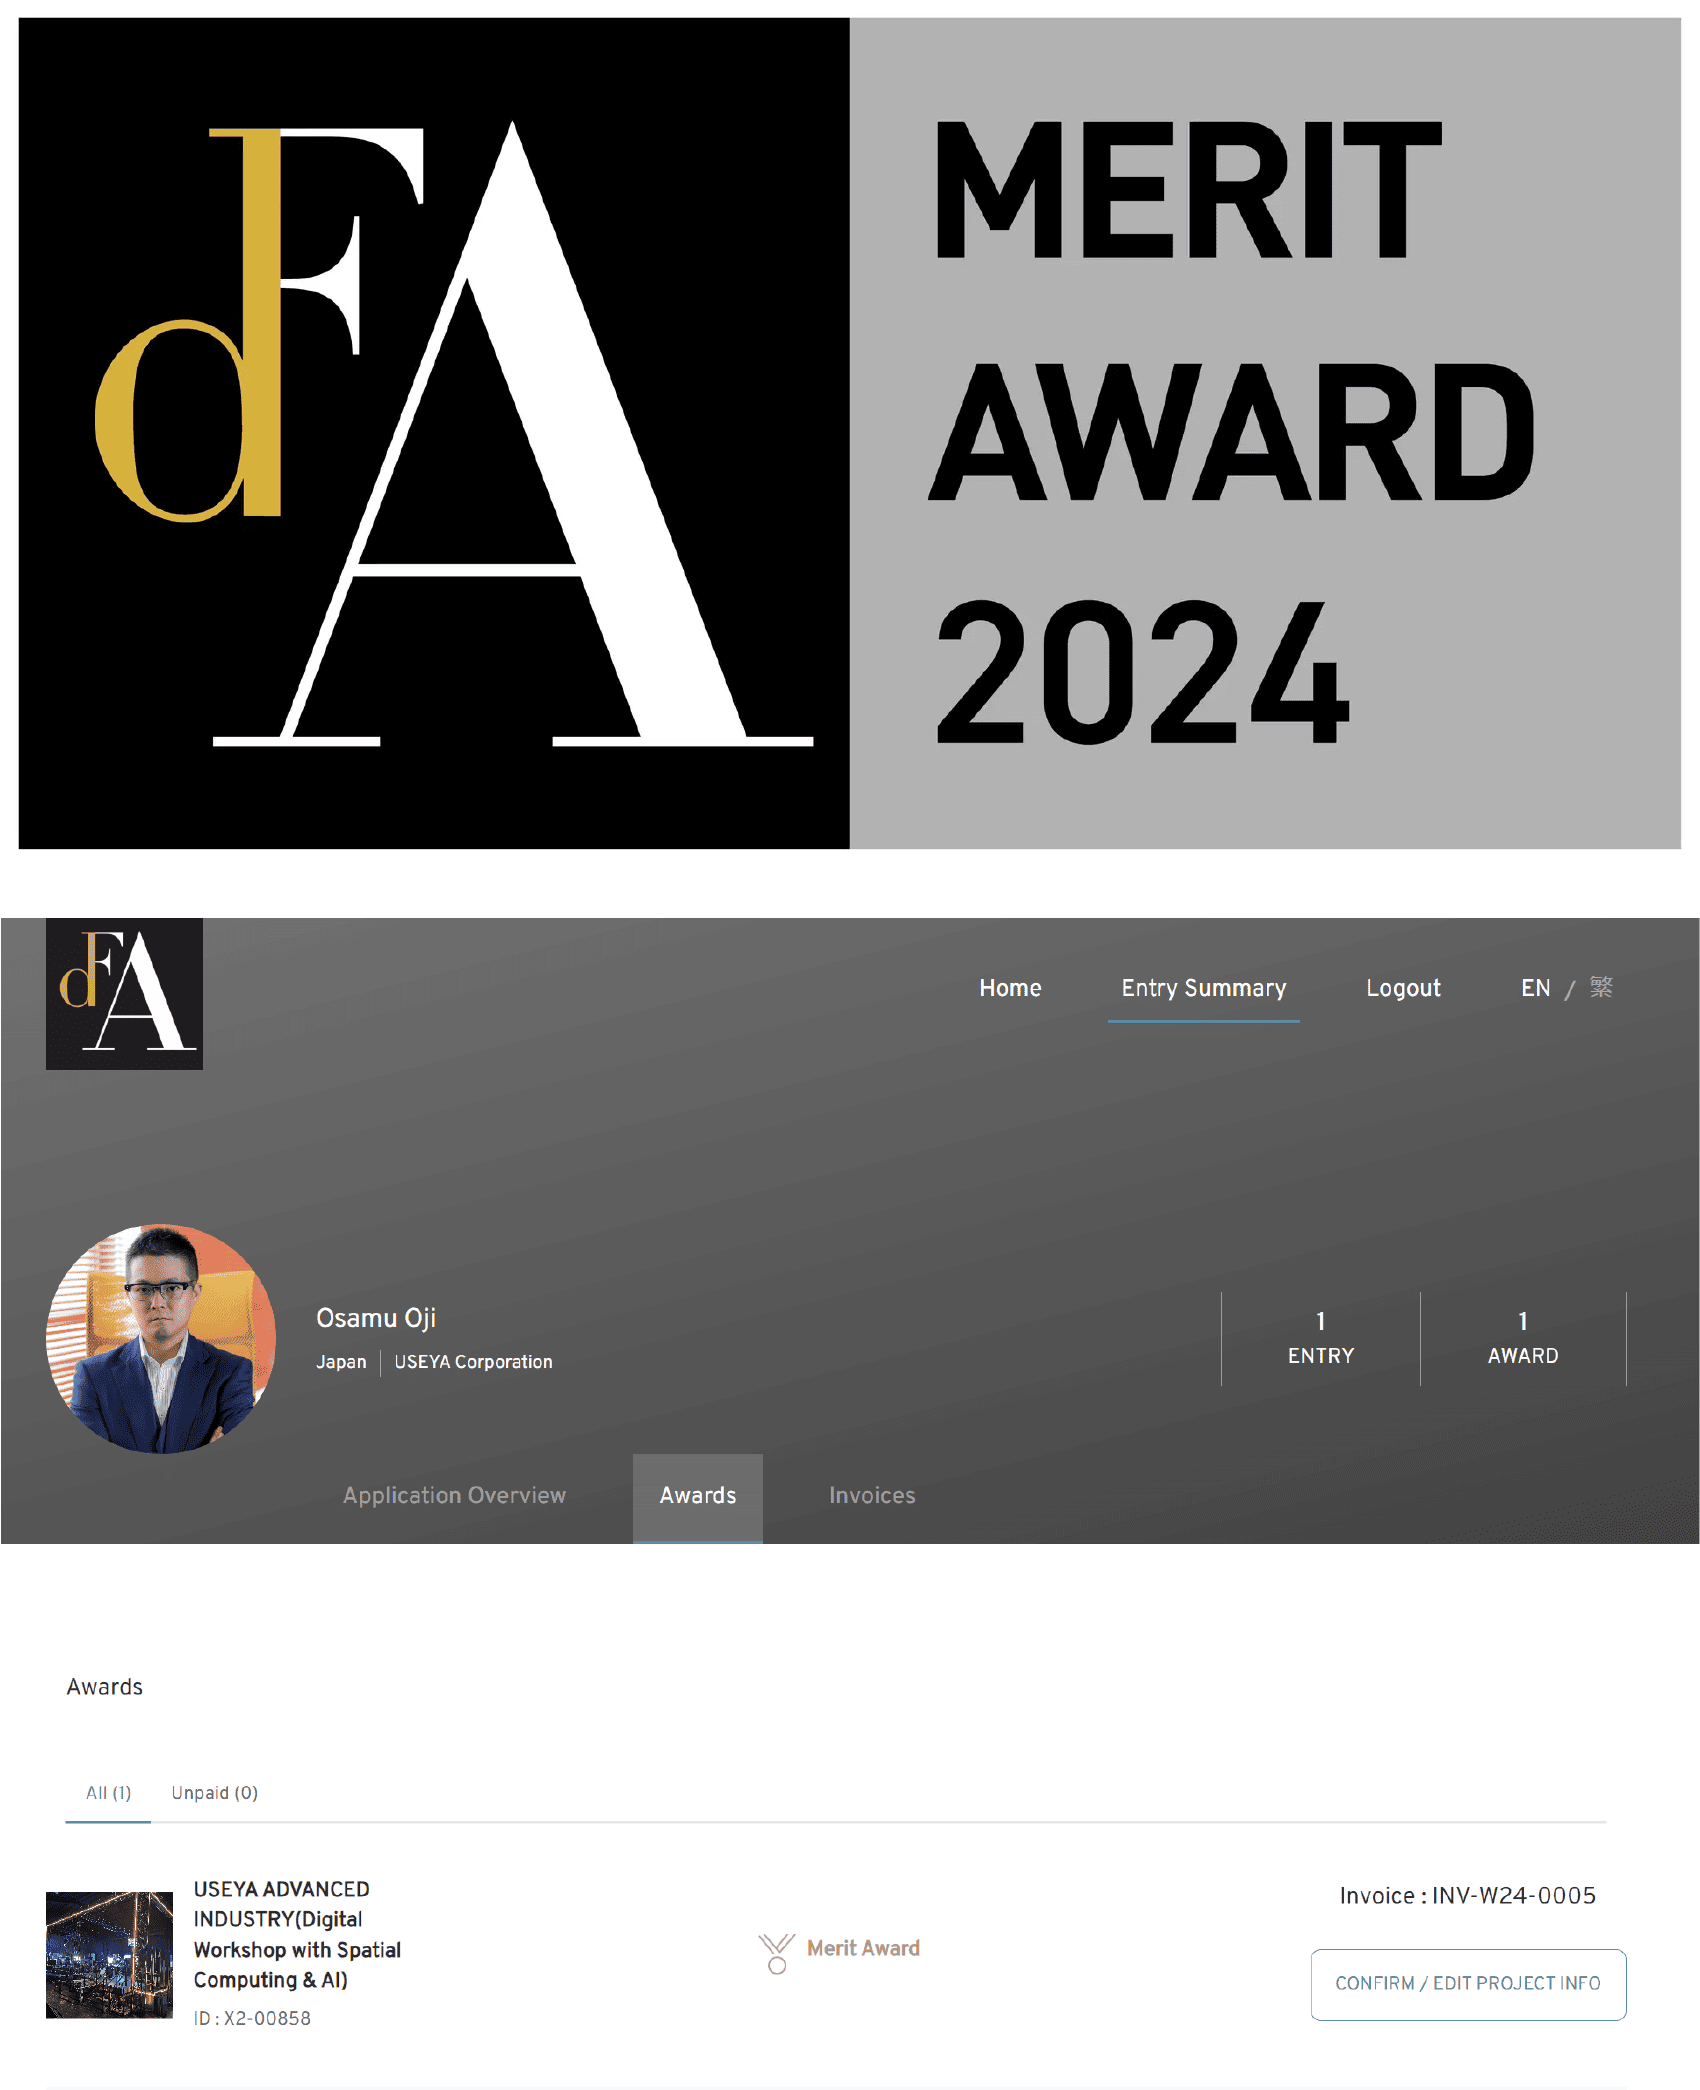Filter awards by All (1)

tap(108, 1793)
